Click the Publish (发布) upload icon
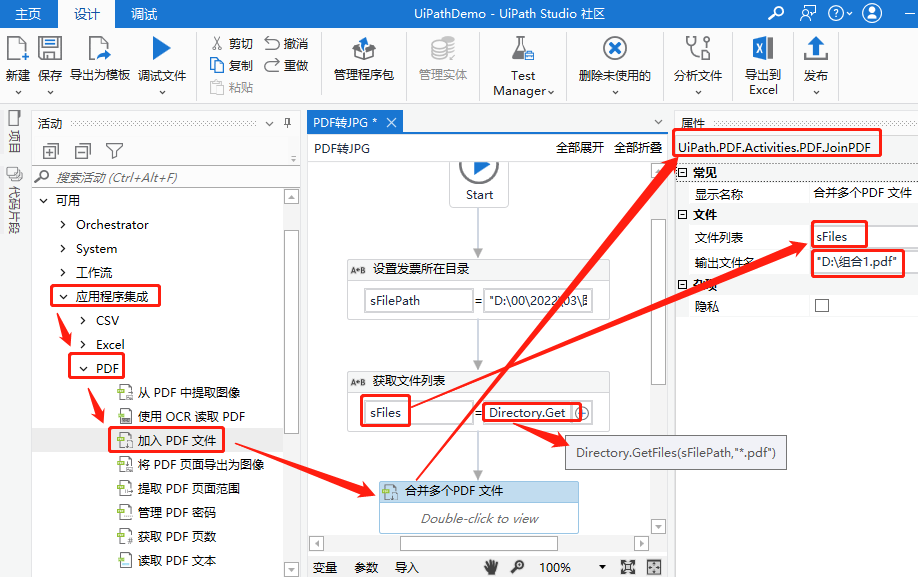The width and height of the screenshot is (918, 577). (816, 49)
